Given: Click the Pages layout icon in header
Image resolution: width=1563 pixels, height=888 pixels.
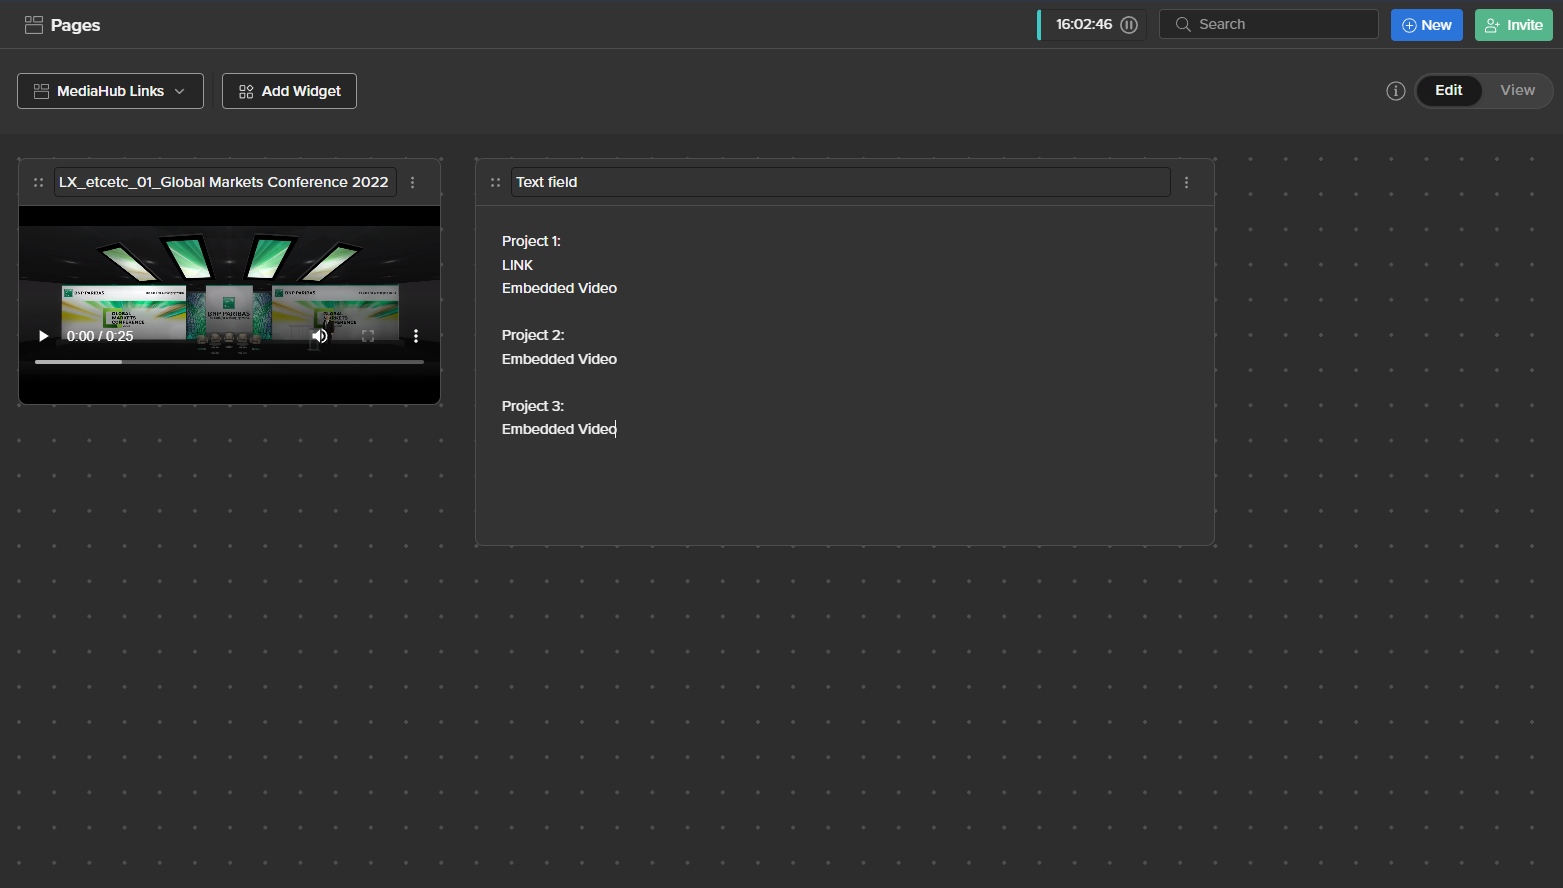Looking at the screenshot, I should [x=34, y=25].
